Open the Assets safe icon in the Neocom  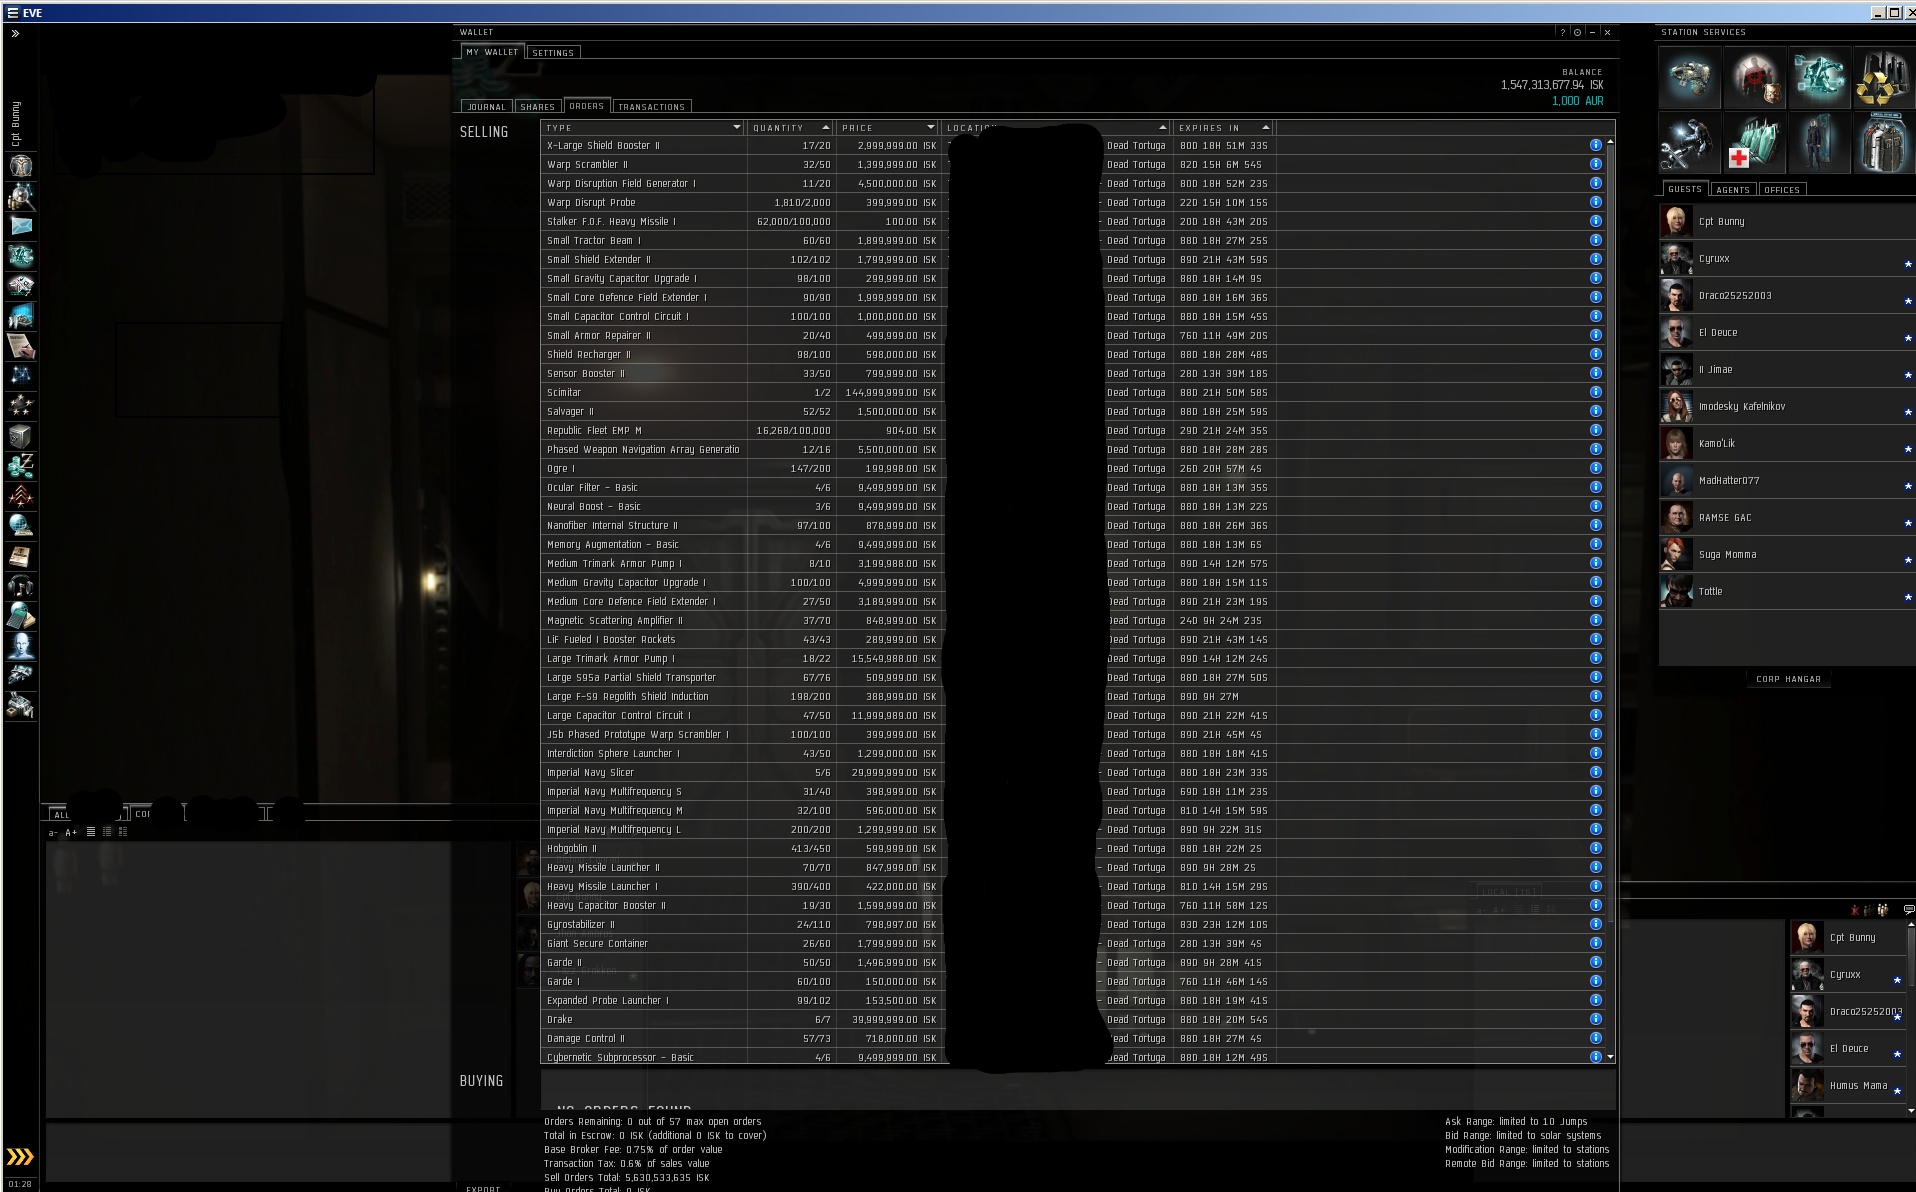pos(21,436)
